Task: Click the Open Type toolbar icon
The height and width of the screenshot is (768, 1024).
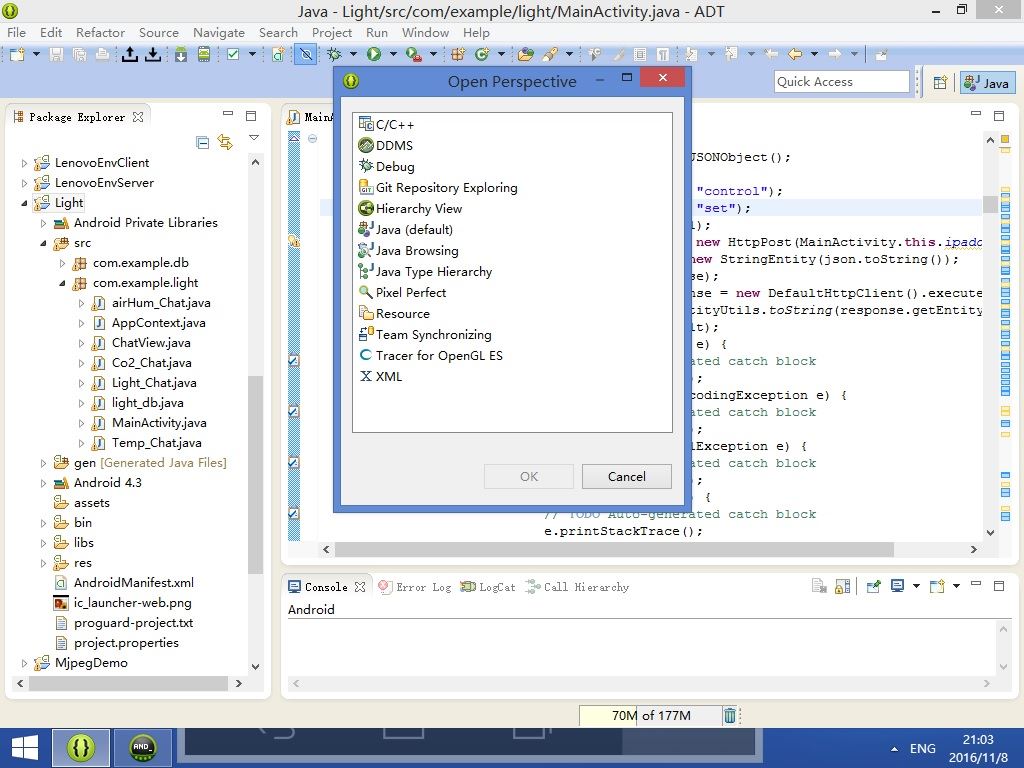Action: pos(526,54)
